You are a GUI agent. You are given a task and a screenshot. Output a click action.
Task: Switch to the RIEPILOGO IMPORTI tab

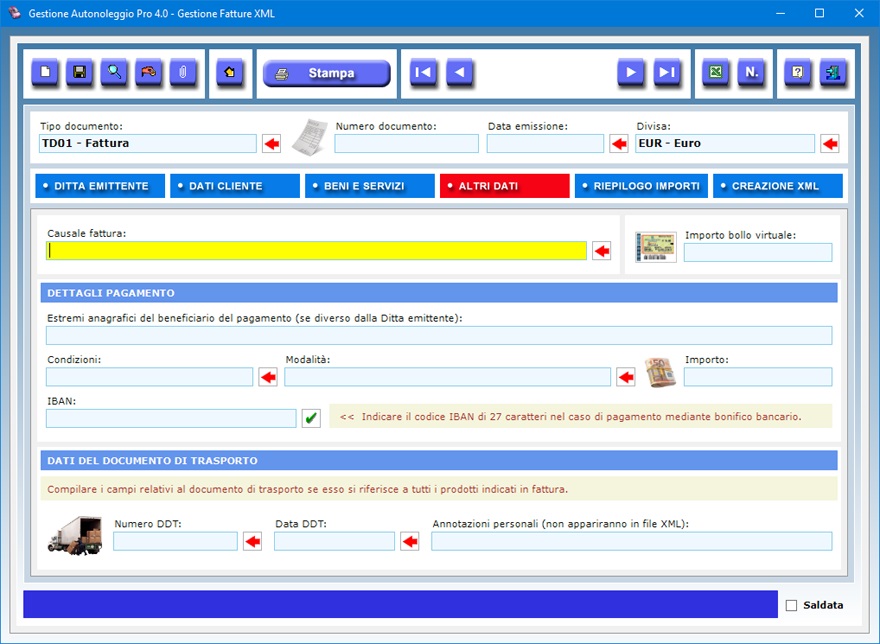click(x=641, y=186)
